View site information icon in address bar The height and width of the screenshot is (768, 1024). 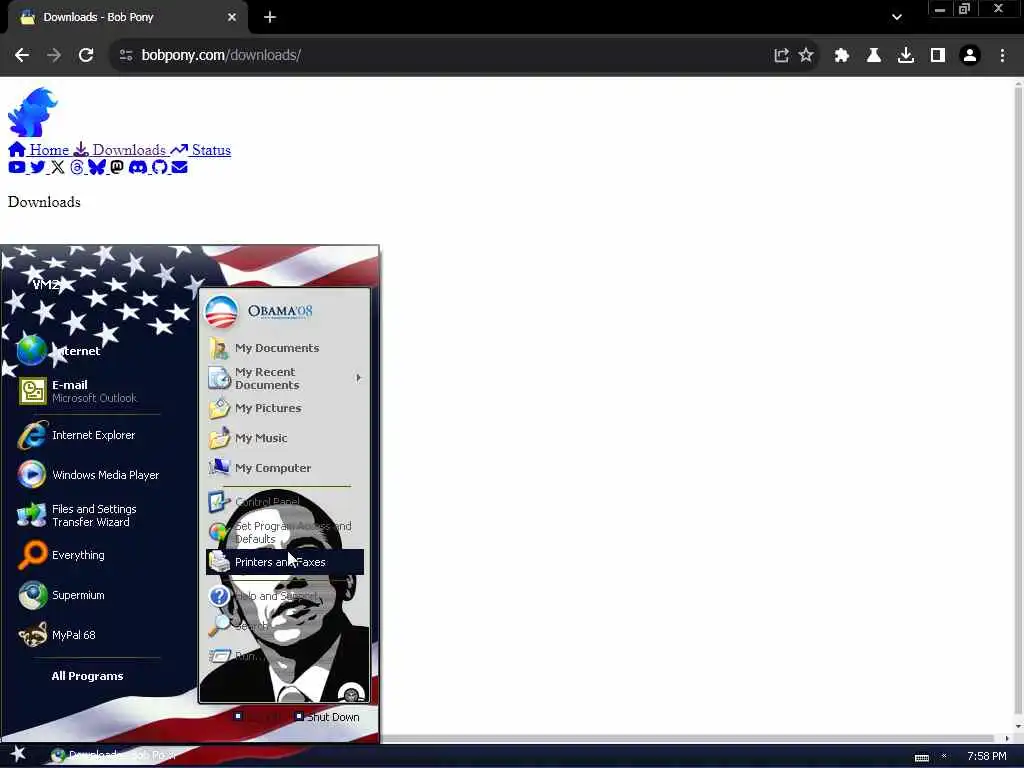(x=126, y=55)
